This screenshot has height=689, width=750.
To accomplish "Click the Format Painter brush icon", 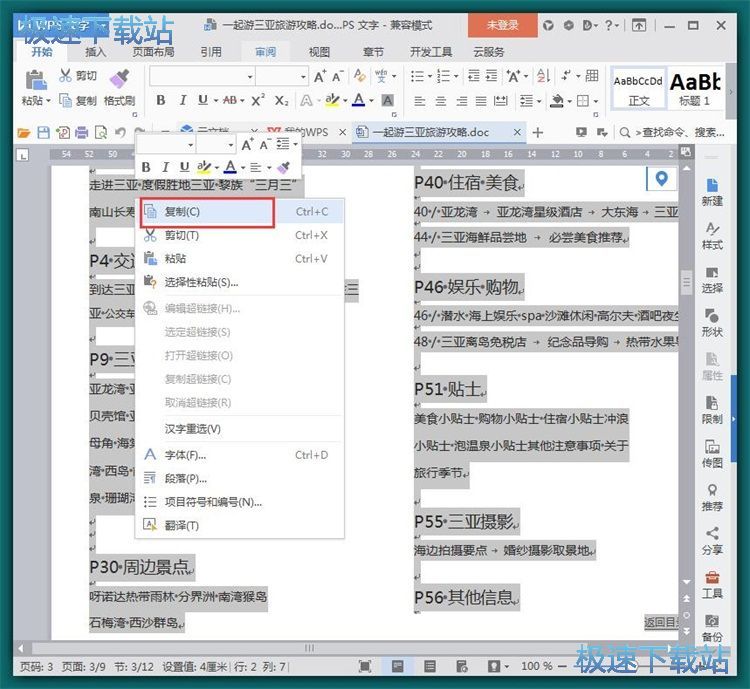I will coord(118,78).
